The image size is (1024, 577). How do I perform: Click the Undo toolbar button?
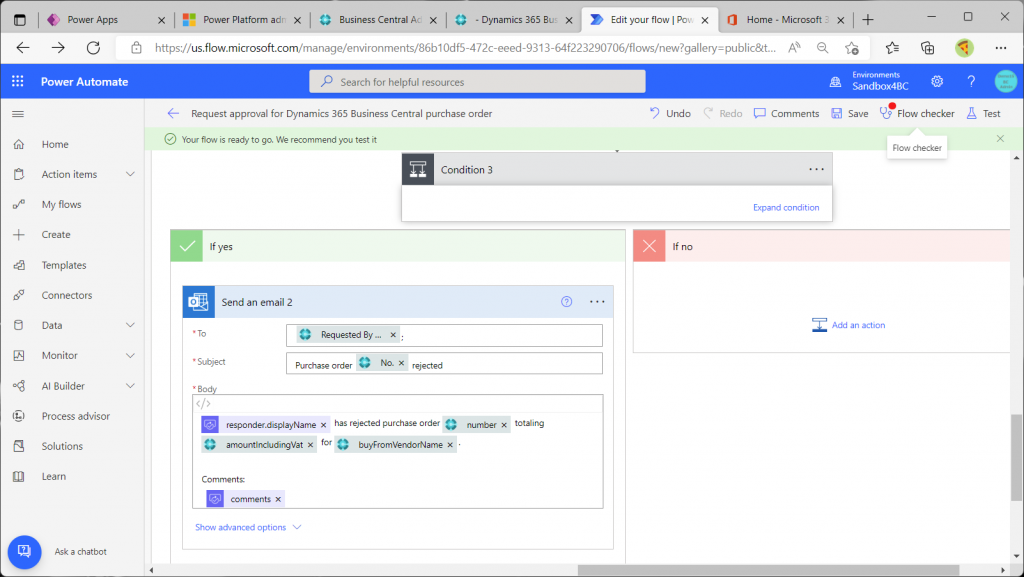(669, 114)
